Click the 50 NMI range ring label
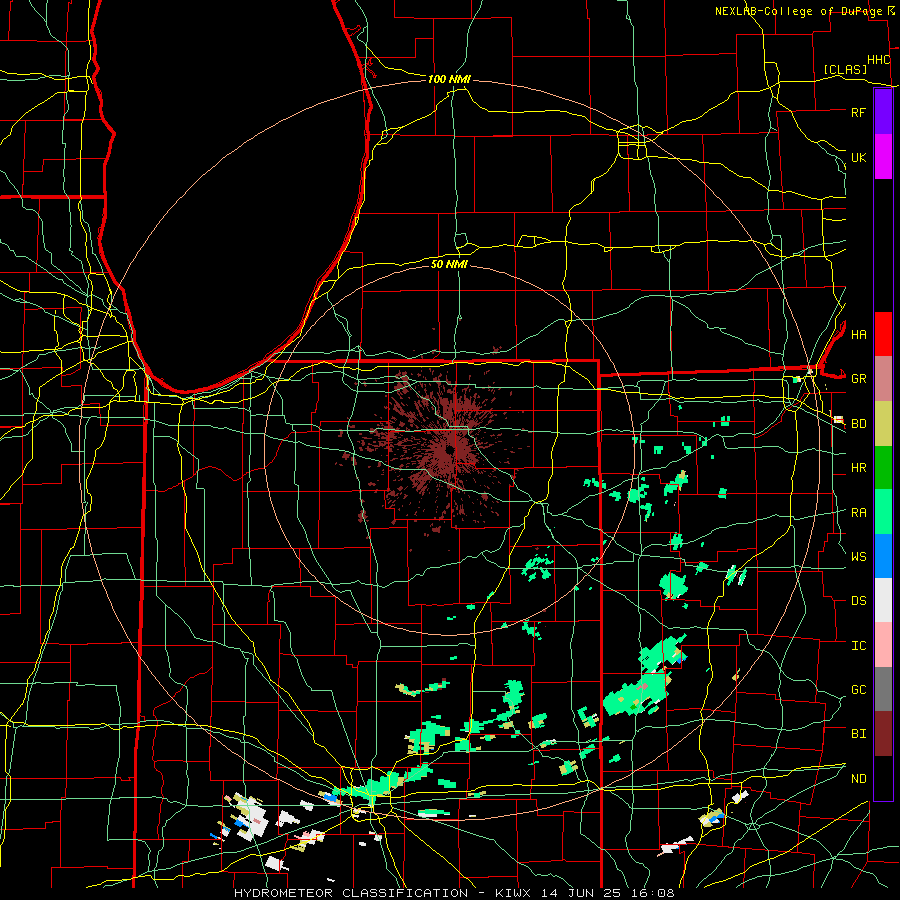 [449, 264]
